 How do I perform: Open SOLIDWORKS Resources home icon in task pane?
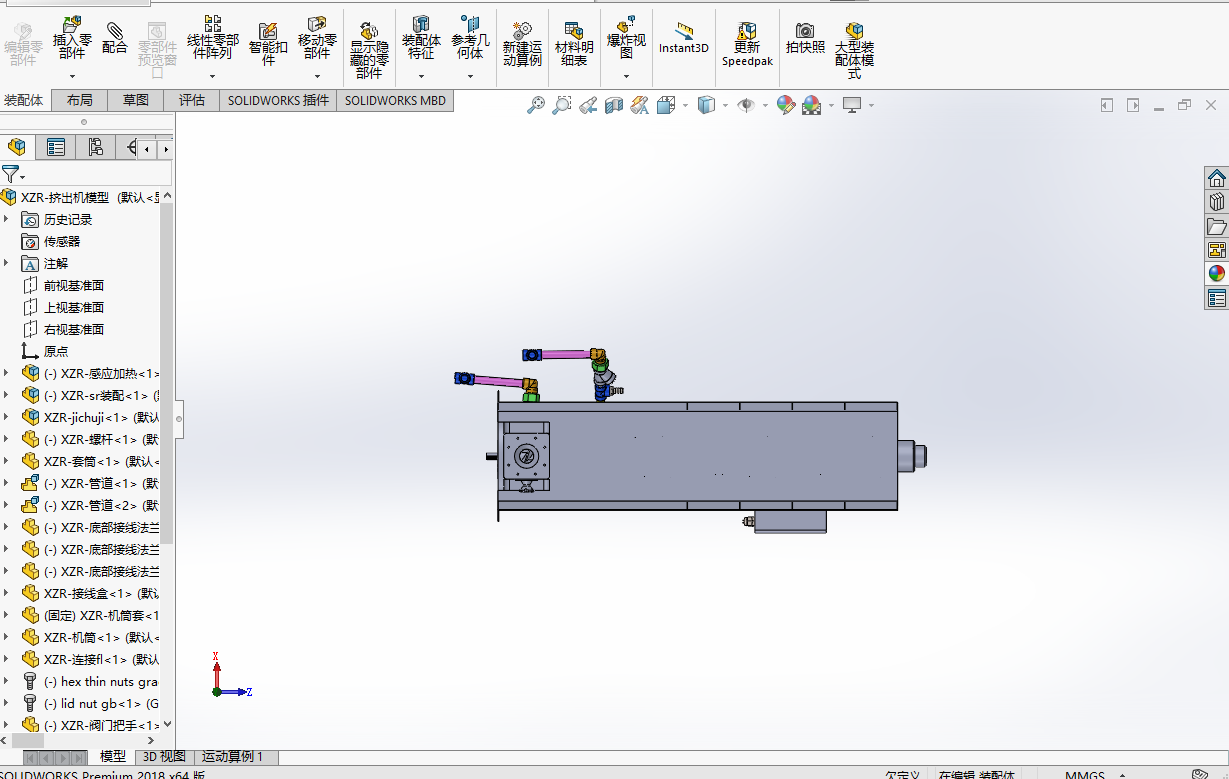(x=1217, y=179)
